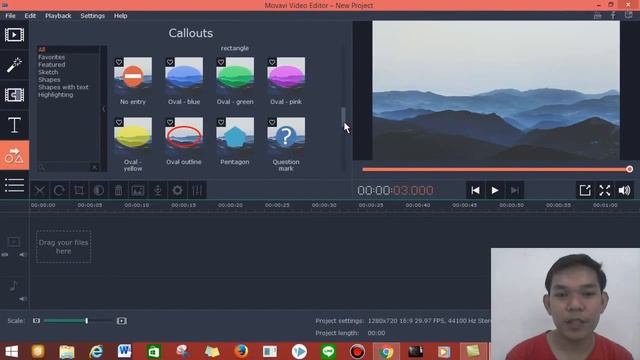This screenshot has height=360, width=640.
Task: Open the Edit menu
Action: point(30,16)
